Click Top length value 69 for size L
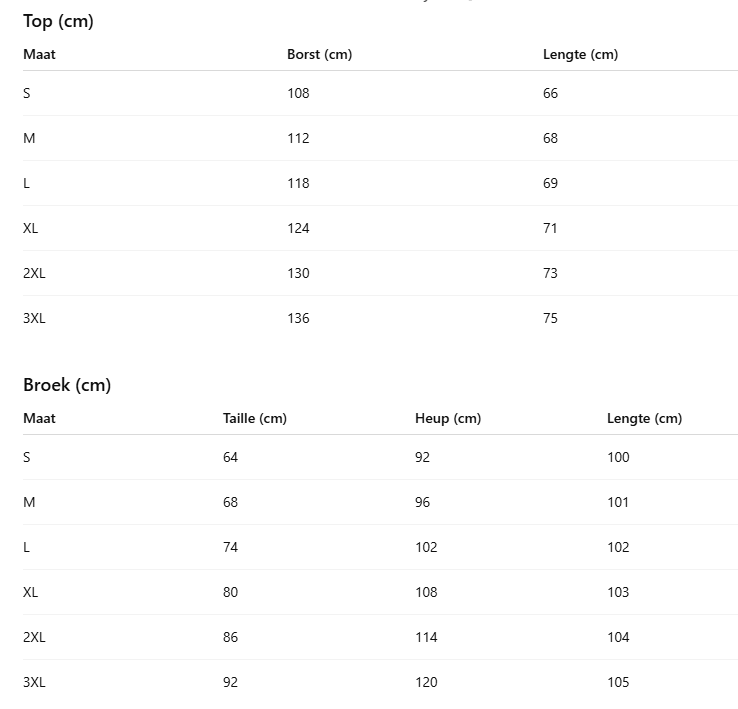This screenshot has height=709, width=738. tap(550, 183)
